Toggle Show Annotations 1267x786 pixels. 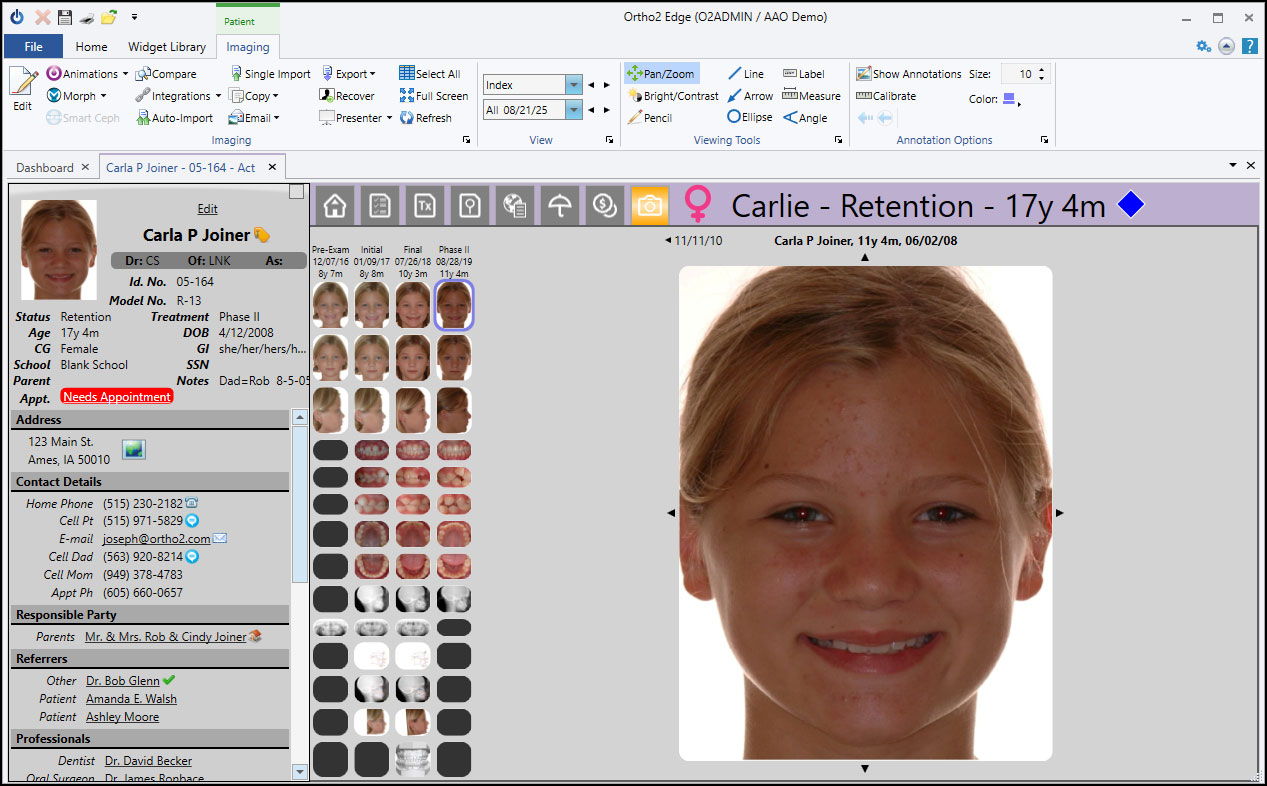point(909,74)
